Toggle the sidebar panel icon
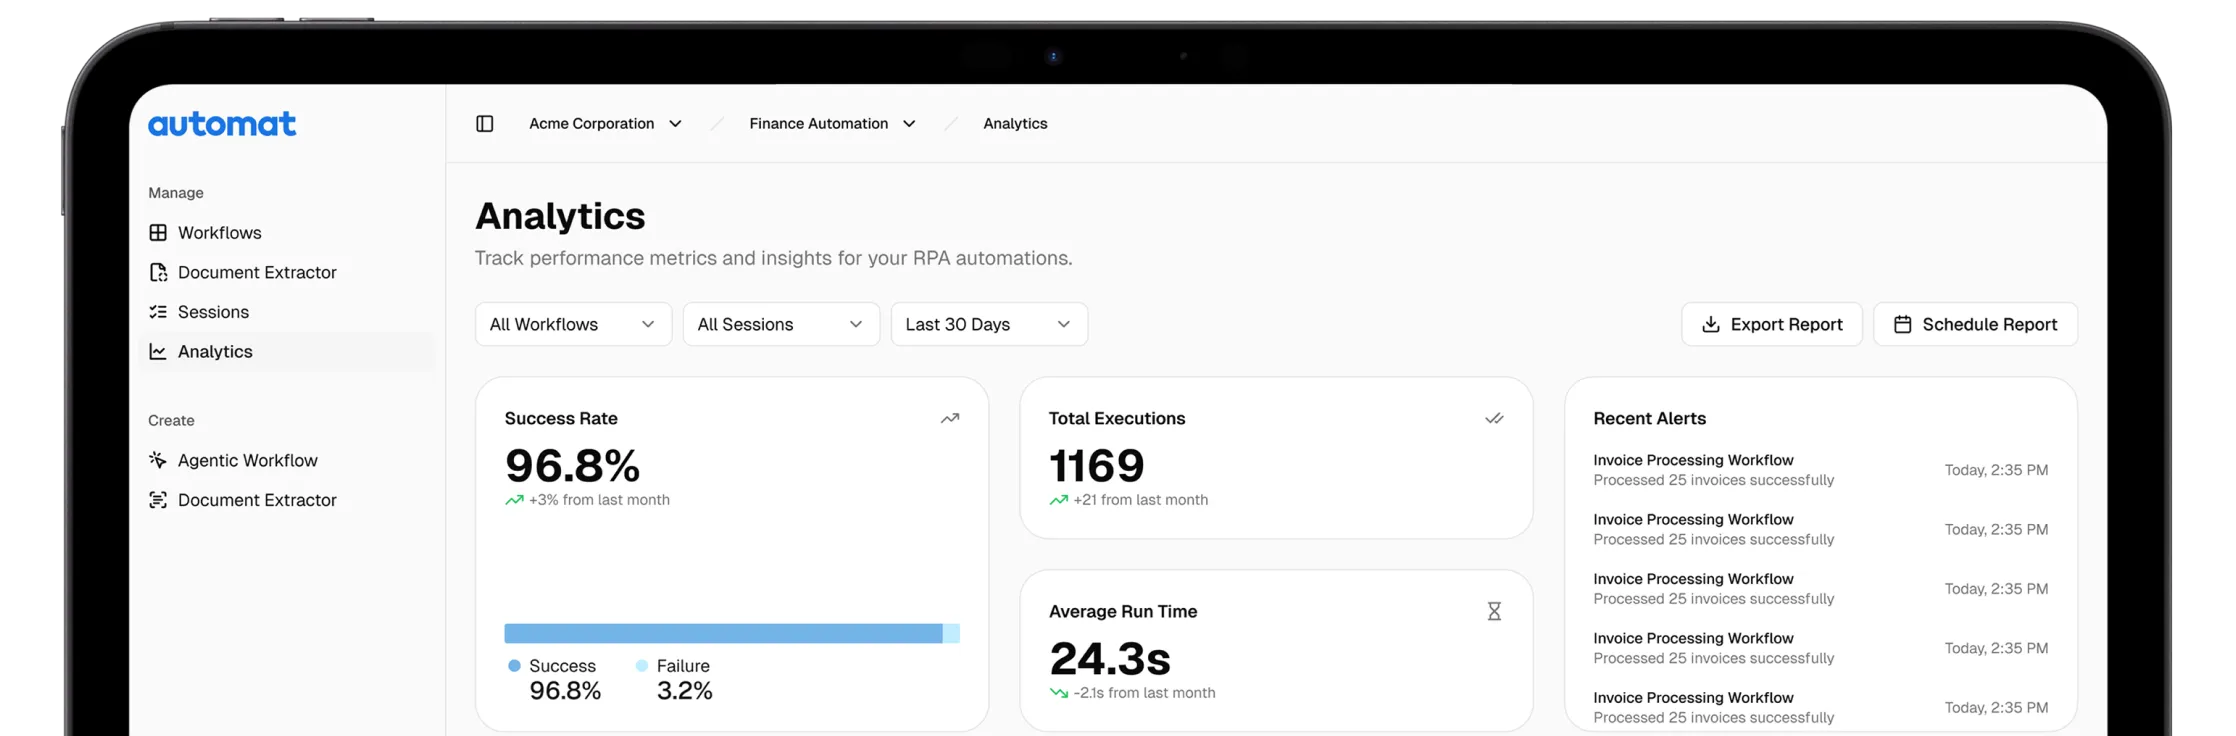The image size is (2236, 736). 485,123
